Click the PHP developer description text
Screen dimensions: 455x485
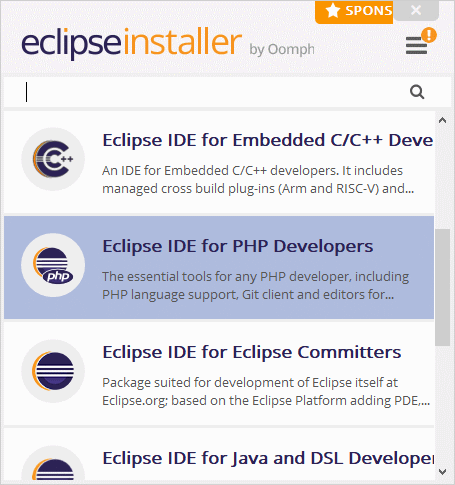coord(255,286)
